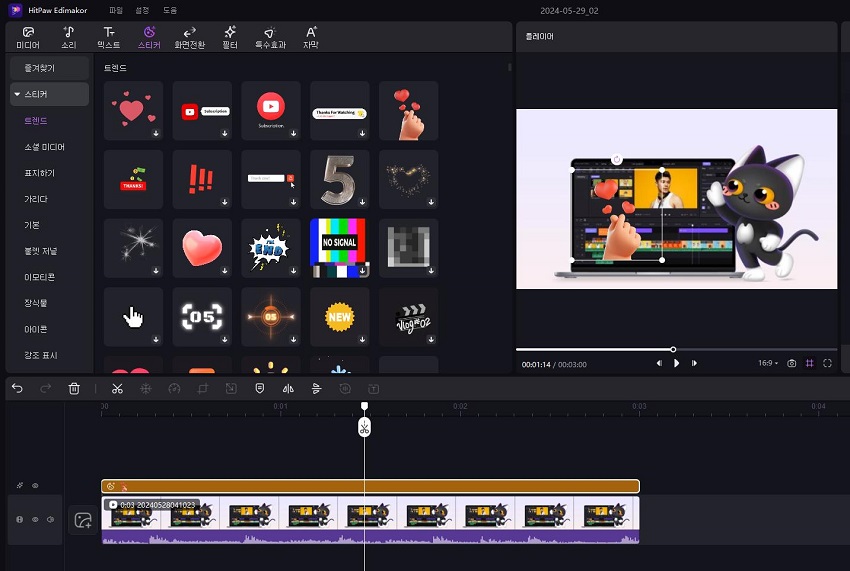Click the undo arrow icon
Viewport: 850px width, 571px height.
coord(17,388)
